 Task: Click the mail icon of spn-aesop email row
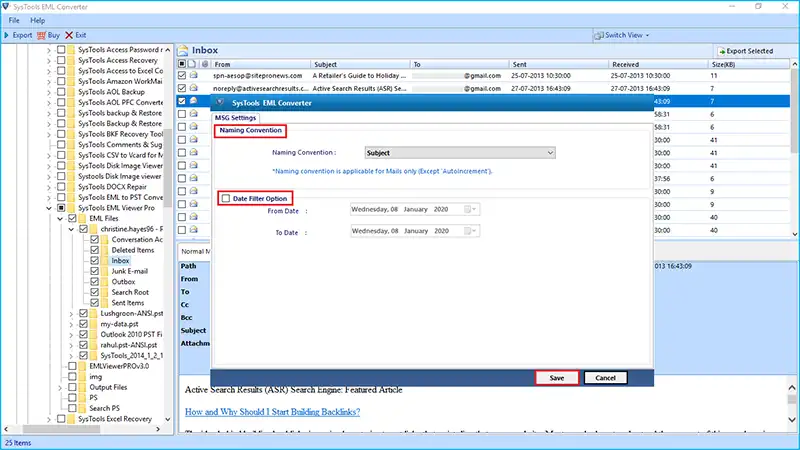tap(194, 75)
